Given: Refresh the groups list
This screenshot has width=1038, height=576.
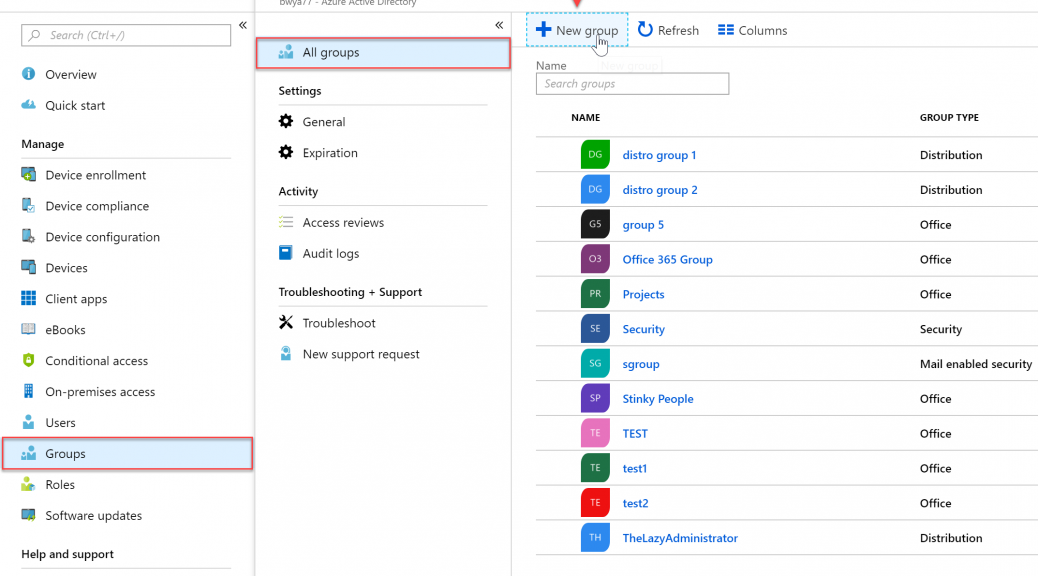Looking at the screenshot, I should pyautogui.click(x=669, y=30).
